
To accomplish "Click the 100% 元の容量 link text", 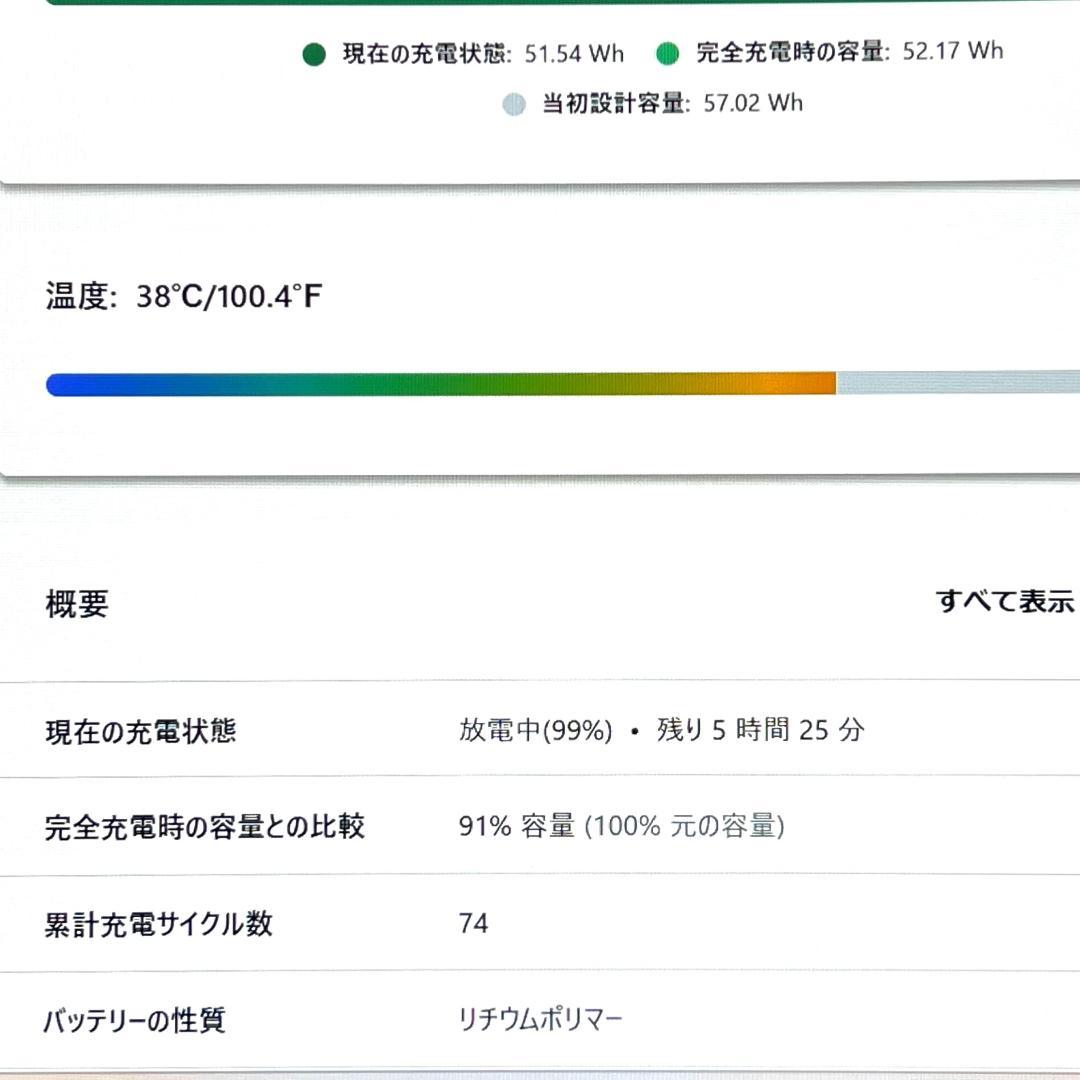I will [685, 826].
